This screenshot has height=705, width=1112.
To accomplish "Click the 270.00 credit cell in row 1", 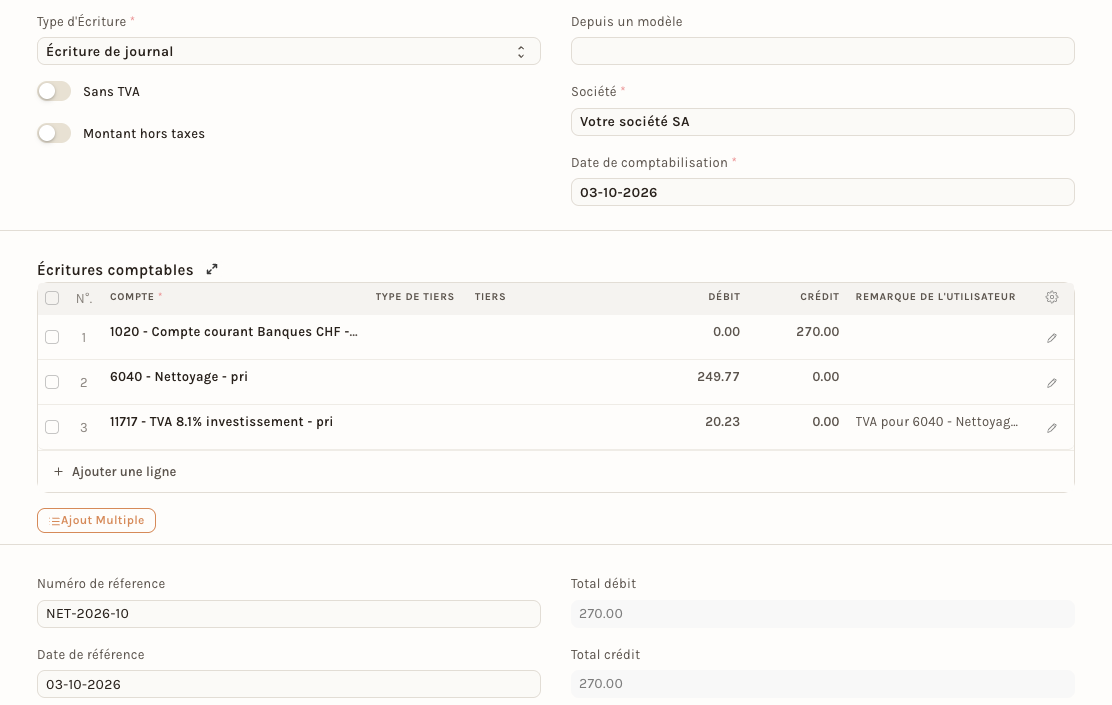I will [818, 332].
